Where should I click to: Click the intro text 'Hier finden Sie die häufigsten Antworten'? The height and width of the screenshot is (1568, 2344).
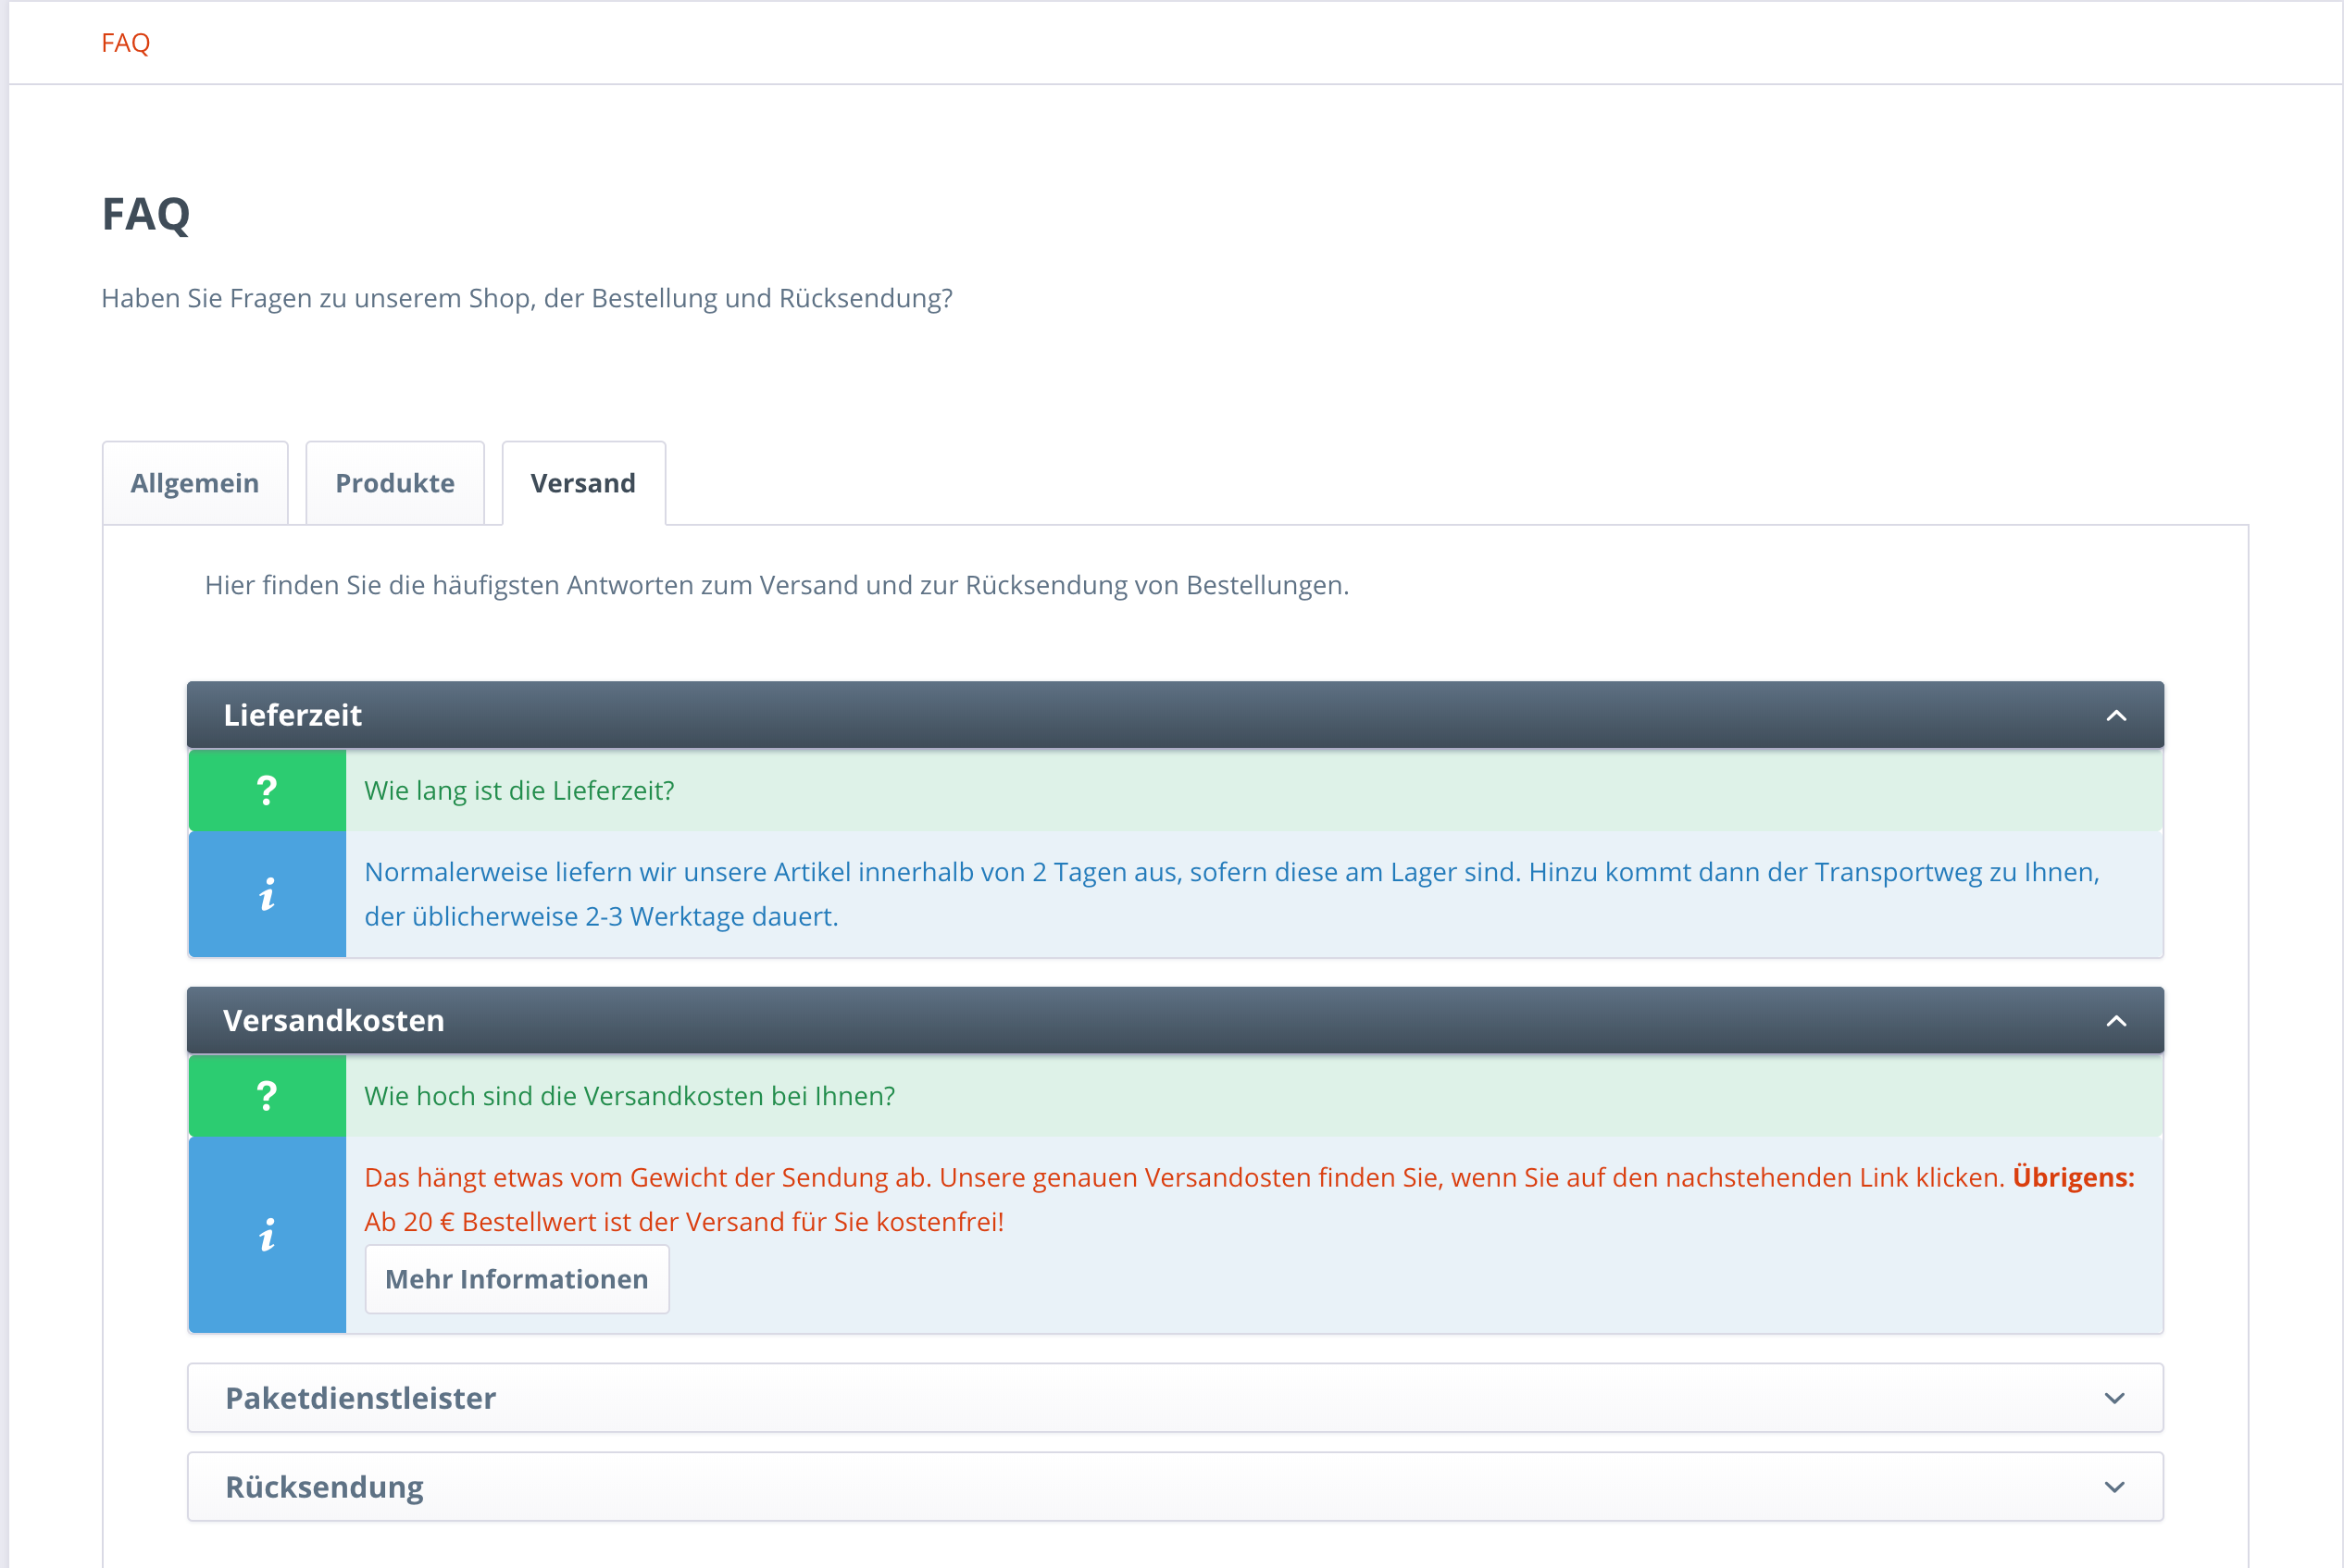pyautogui.click(x=777, y=585)
